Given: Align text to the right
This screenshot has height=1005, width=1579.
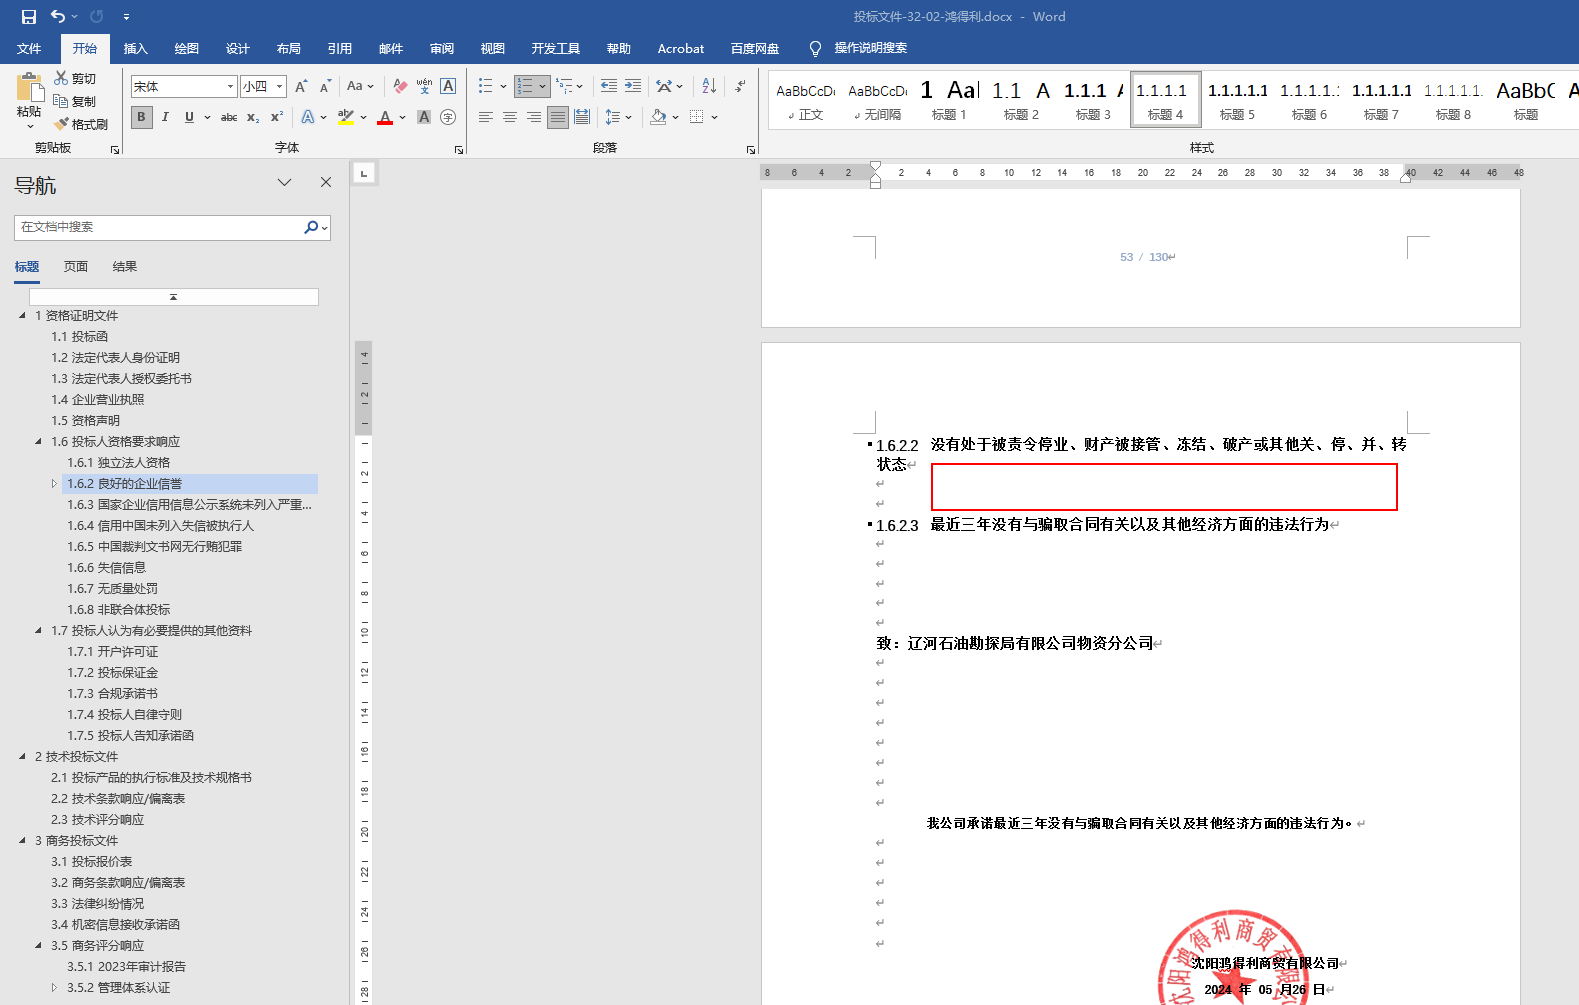Looking at the screenshot, I should click(x=534, y=117).
